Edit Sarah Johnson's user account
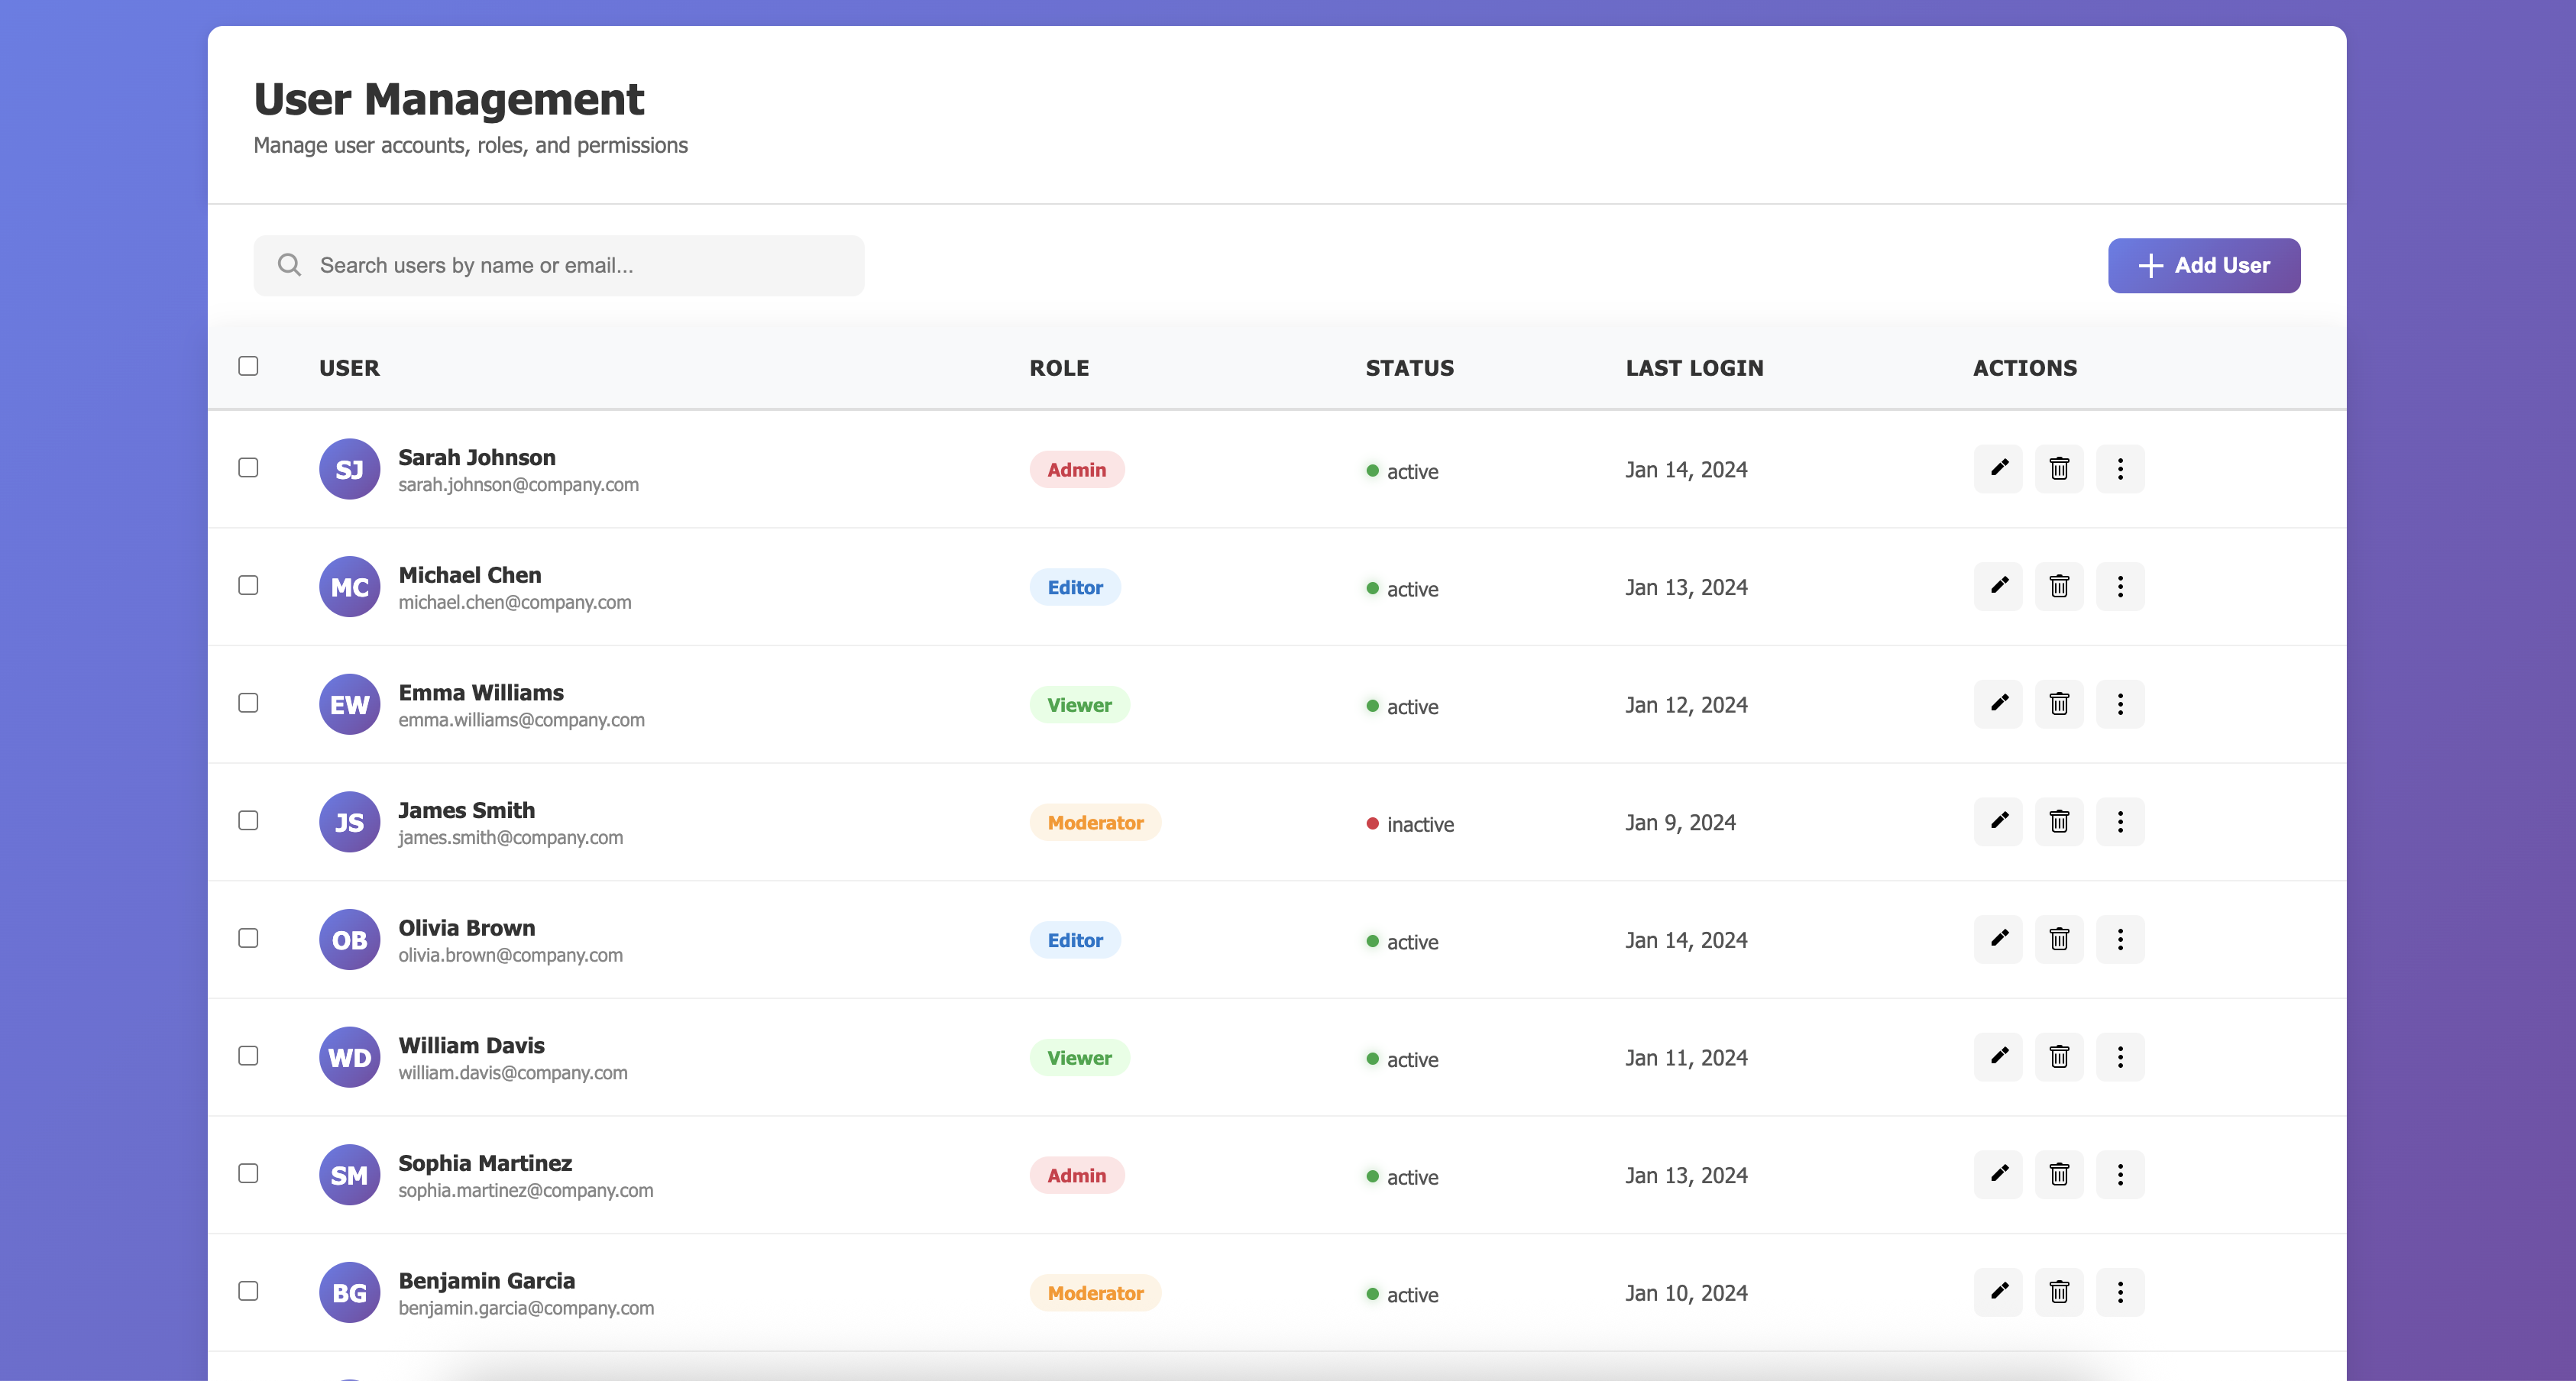The width and height of the screenshot is (2576, 1381). click(1998, 468)
